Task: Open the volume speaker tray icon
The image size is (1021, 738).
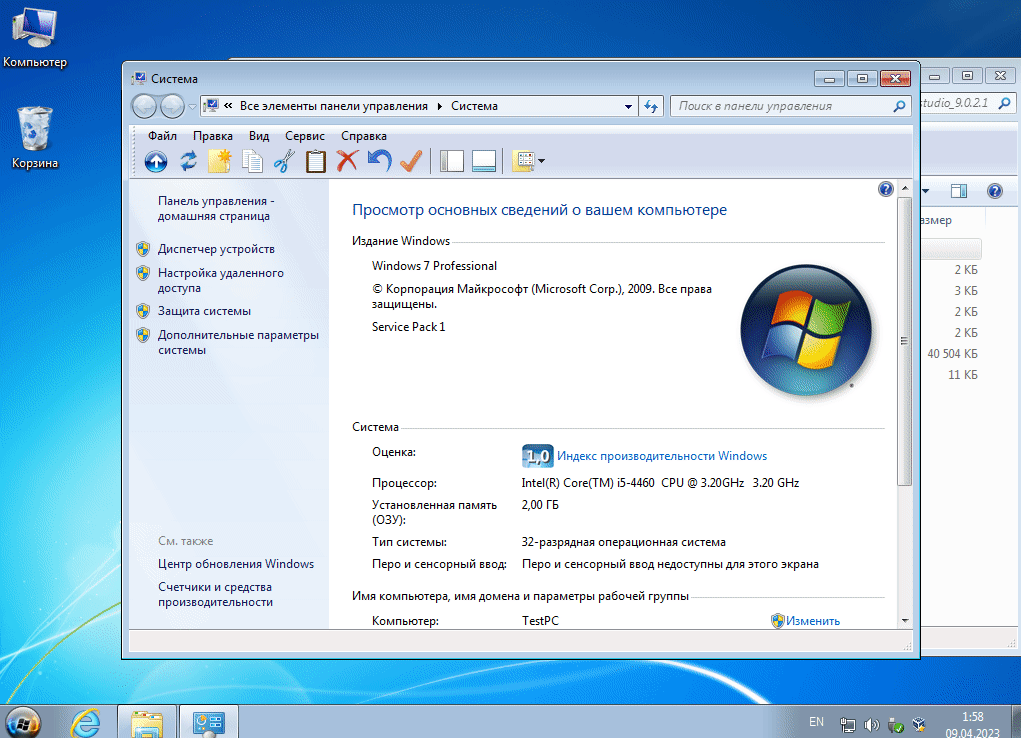Action: [871, 724]
